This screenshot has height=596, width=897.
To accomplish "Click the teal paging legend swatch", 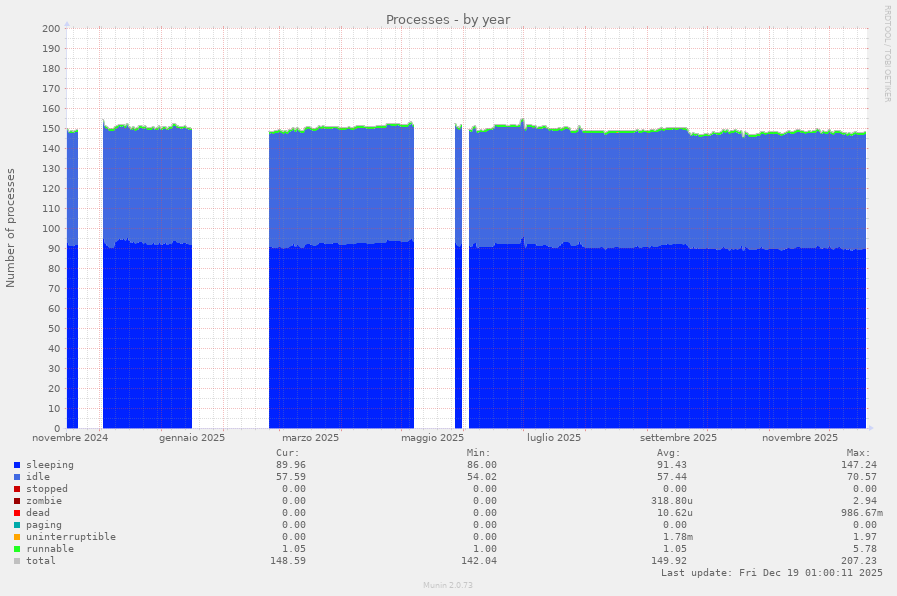I will (x=17, y=525).
